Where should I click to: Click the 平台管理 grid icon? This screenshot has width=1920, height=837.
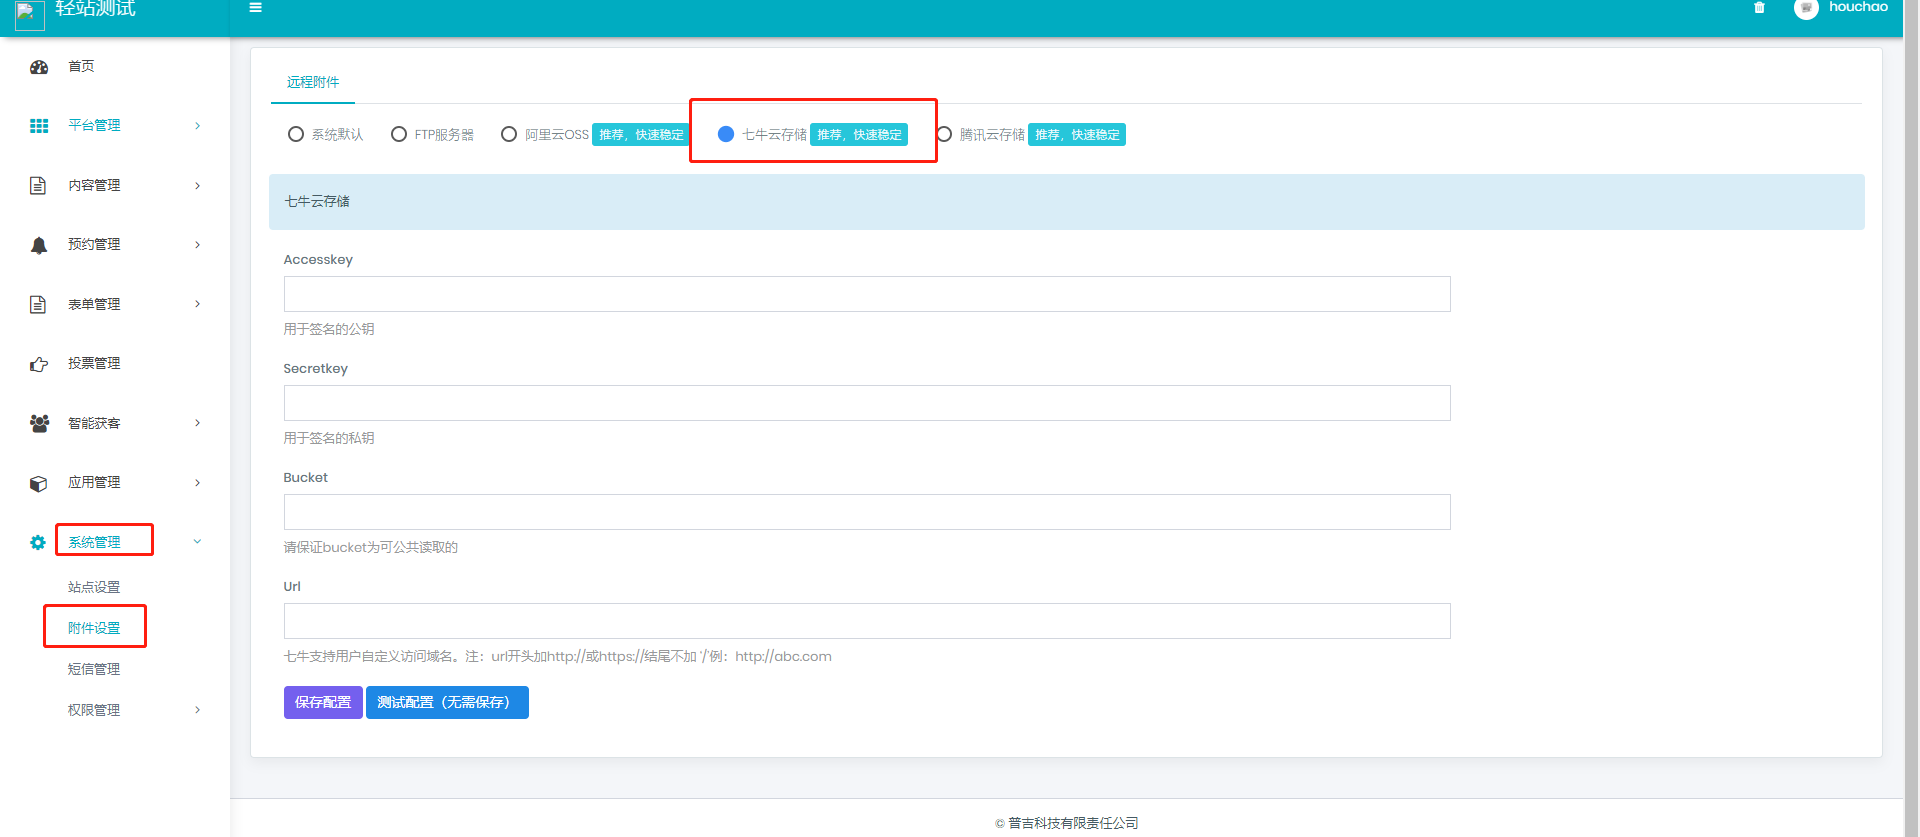point(39,126)
